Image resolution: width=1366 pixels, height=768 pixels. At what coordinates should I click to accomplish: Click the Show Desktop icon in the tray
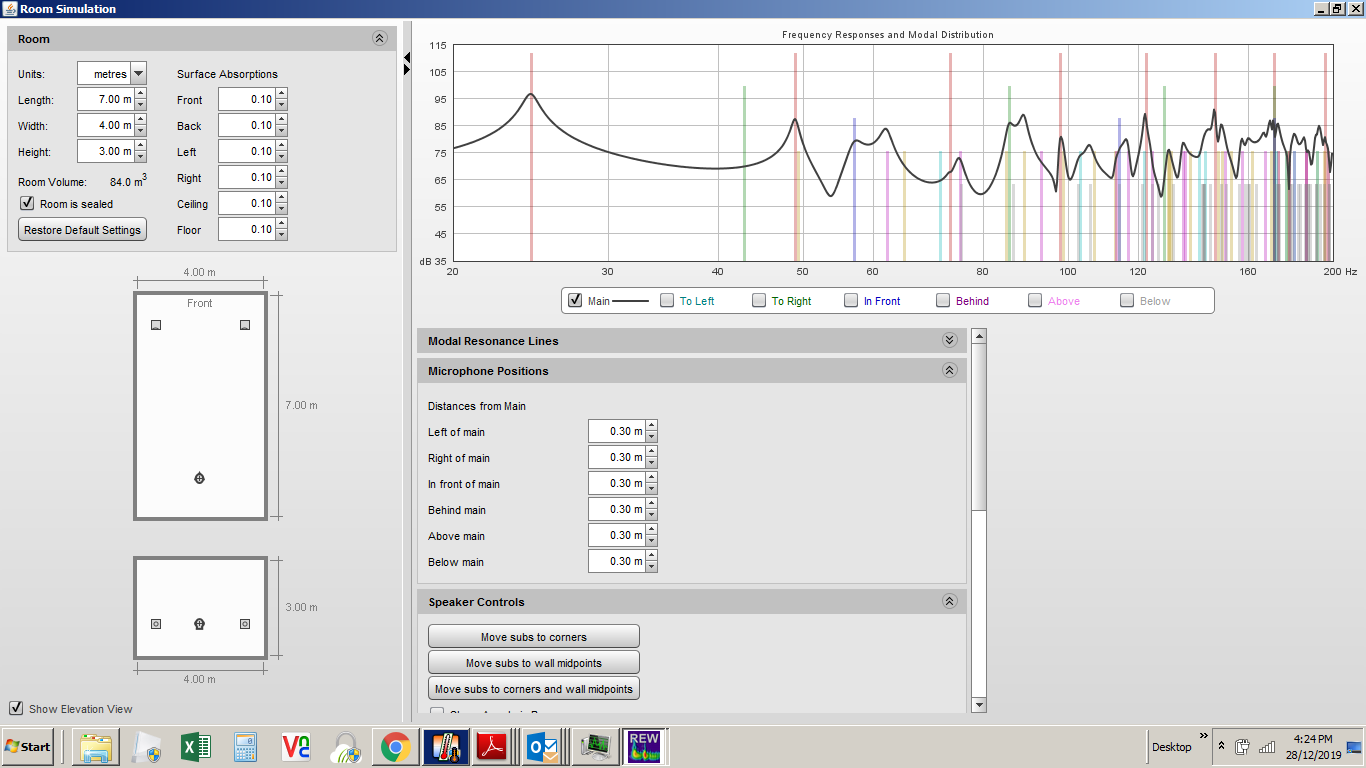[1355, 747]
